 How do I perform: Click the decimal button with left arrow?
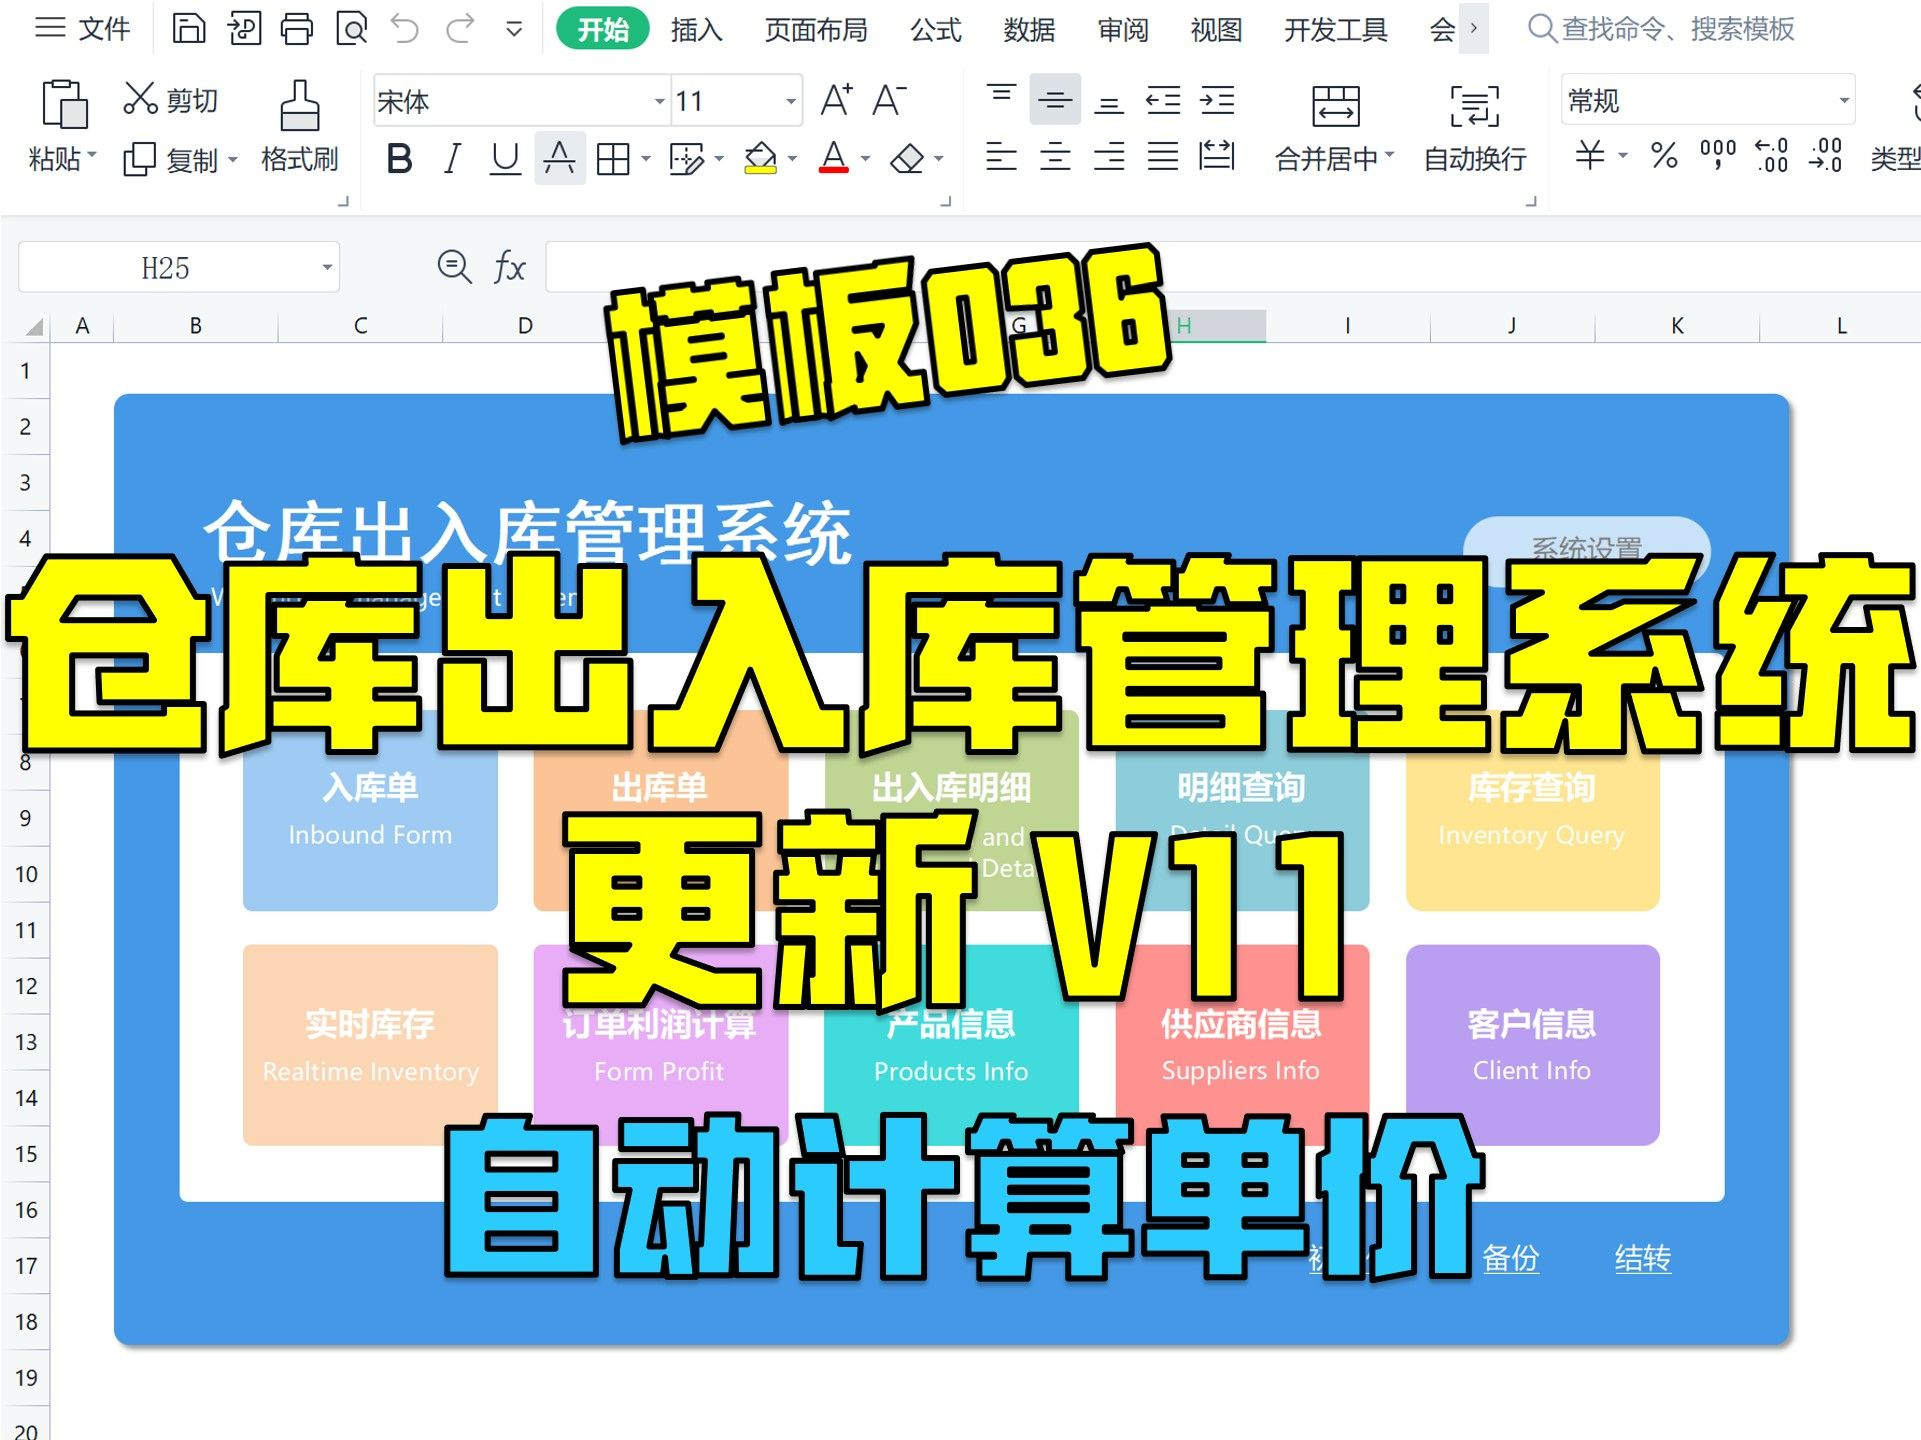(1772, 155)
